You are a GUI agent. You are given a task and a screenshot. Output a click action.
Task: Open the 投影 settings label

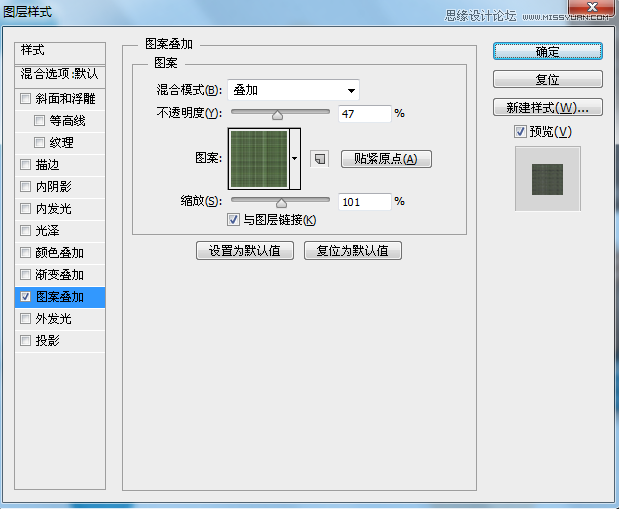tap(47, 340)
